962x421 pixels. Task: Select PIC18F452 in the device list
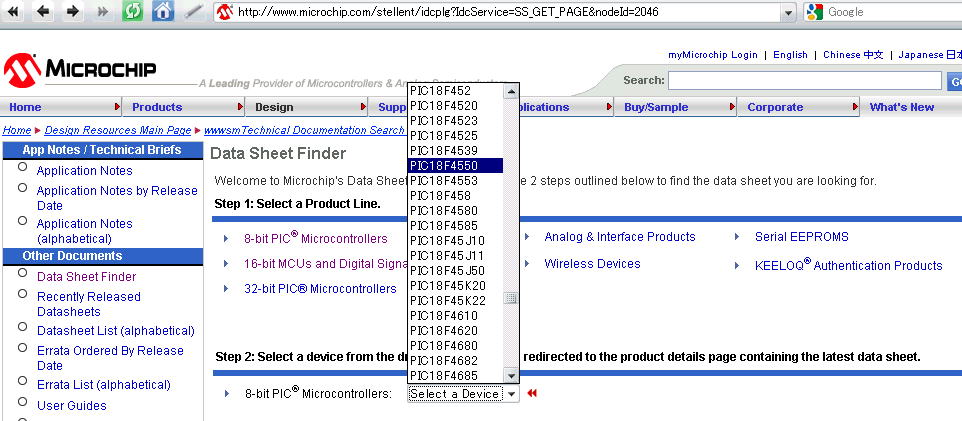(x=455, y=91)
